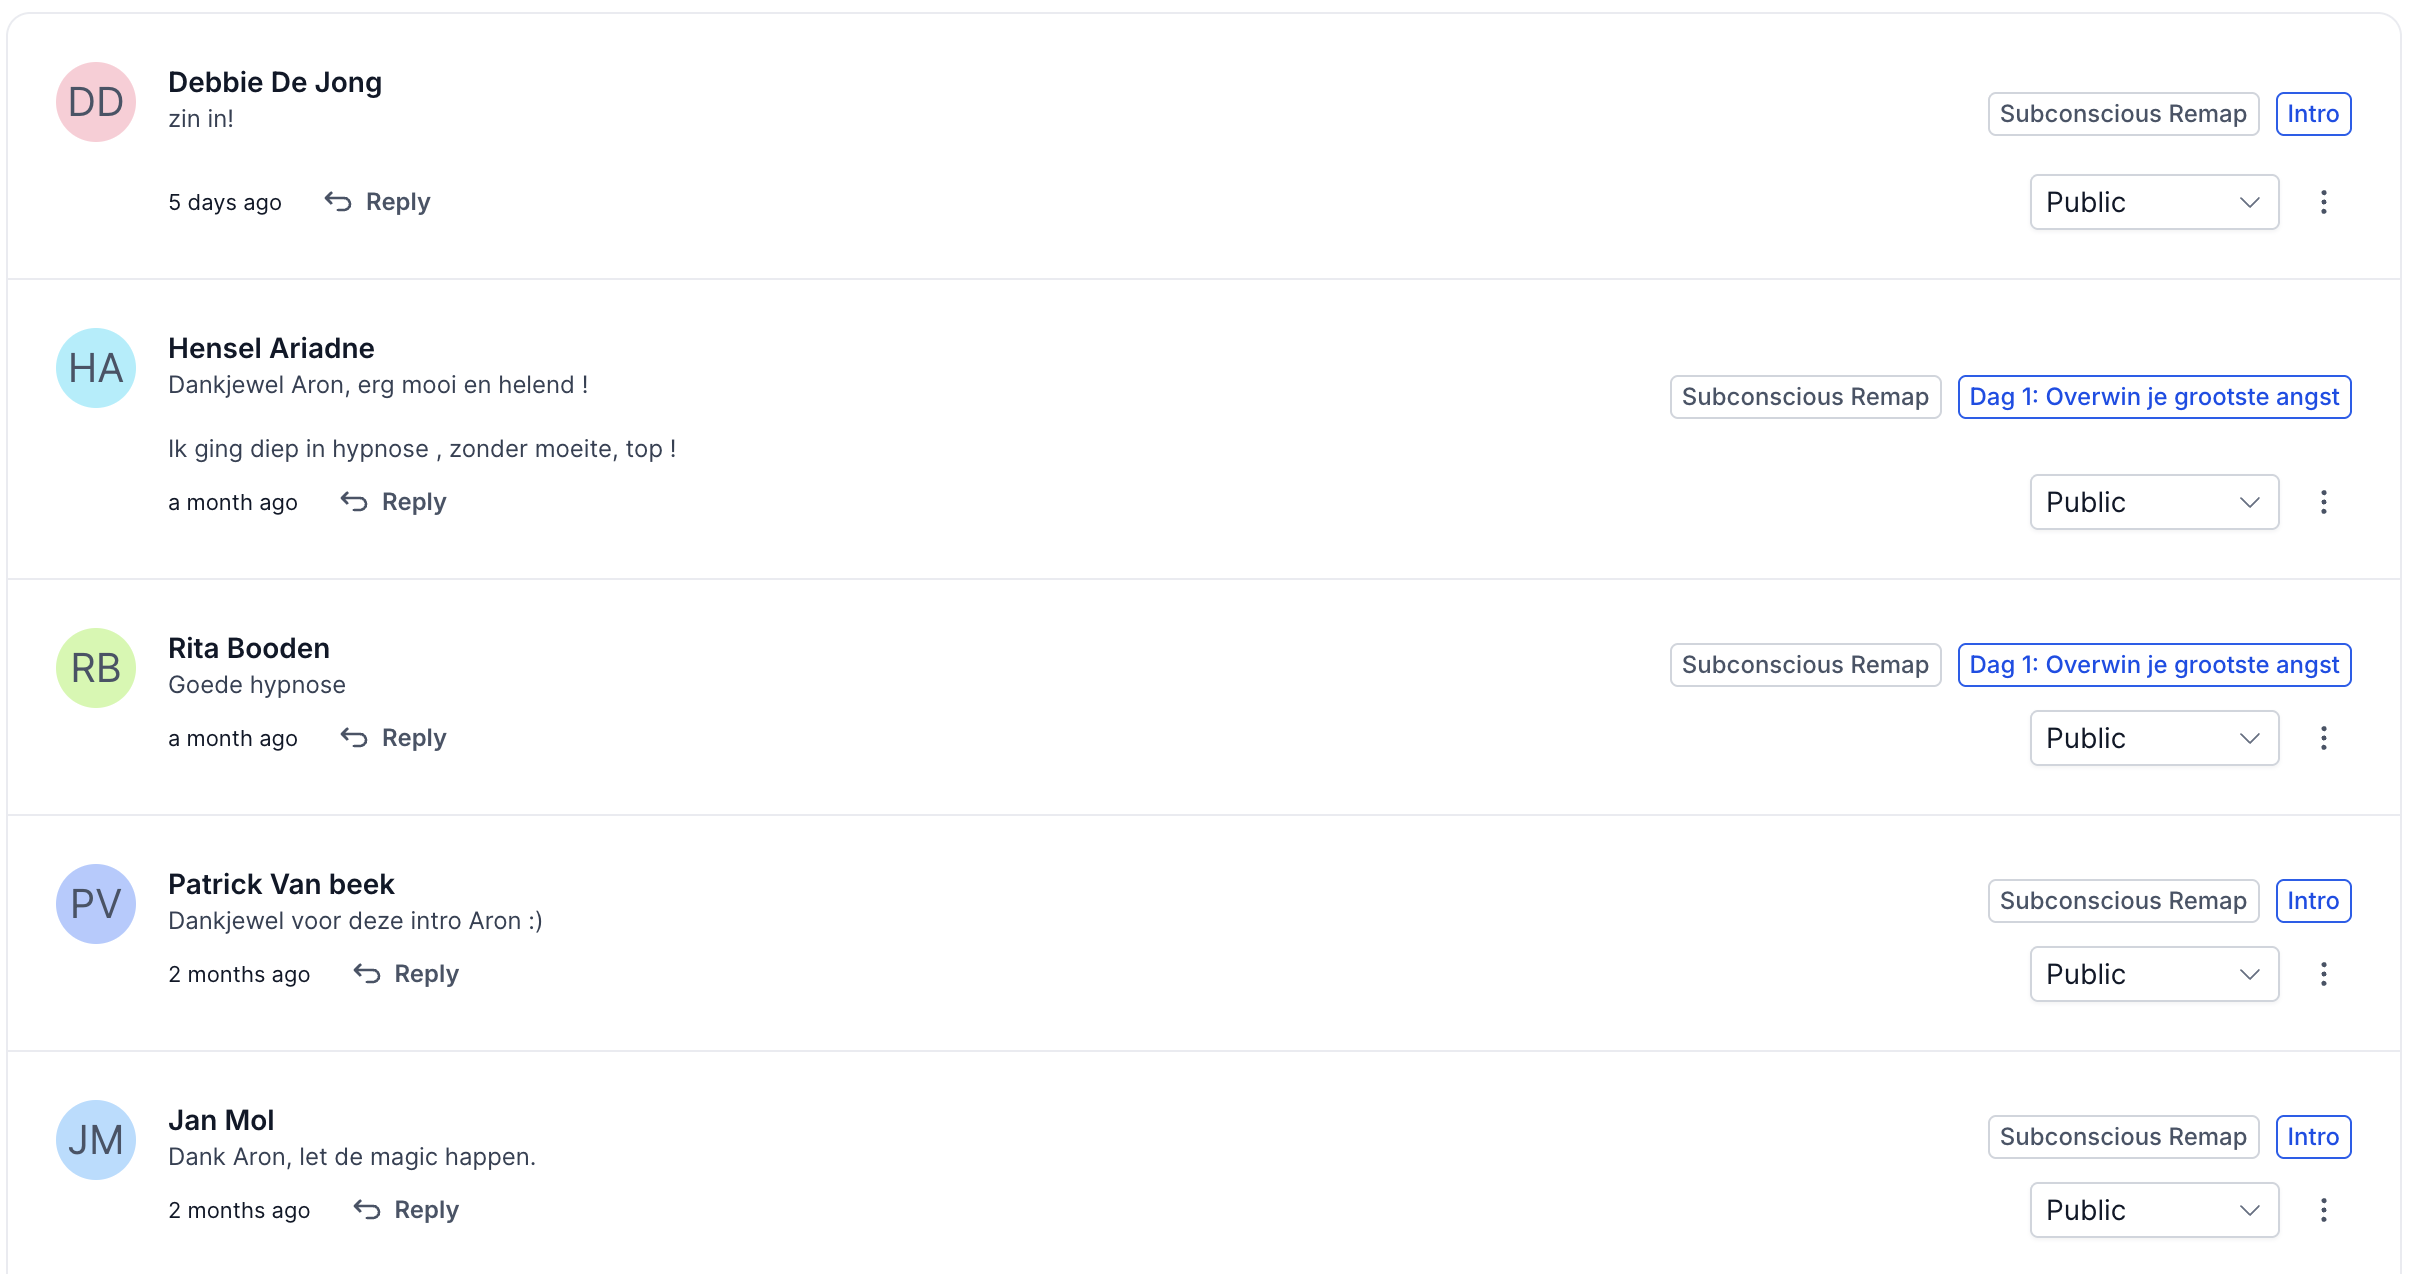Open the three-dot menu on Hensel Ariadne's comment
The image size is (2410, 1274).
tap(2323, 502)
